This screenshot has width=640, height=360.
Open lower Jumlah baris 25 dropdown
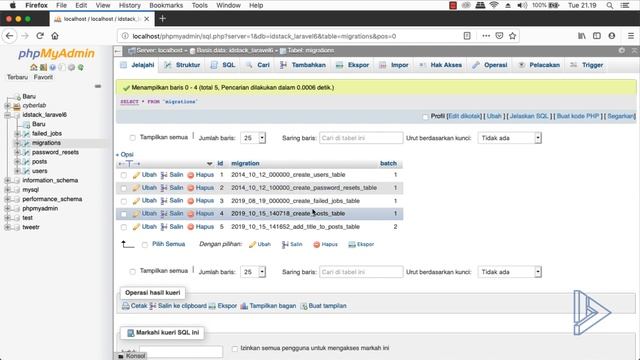coord(253,272)
